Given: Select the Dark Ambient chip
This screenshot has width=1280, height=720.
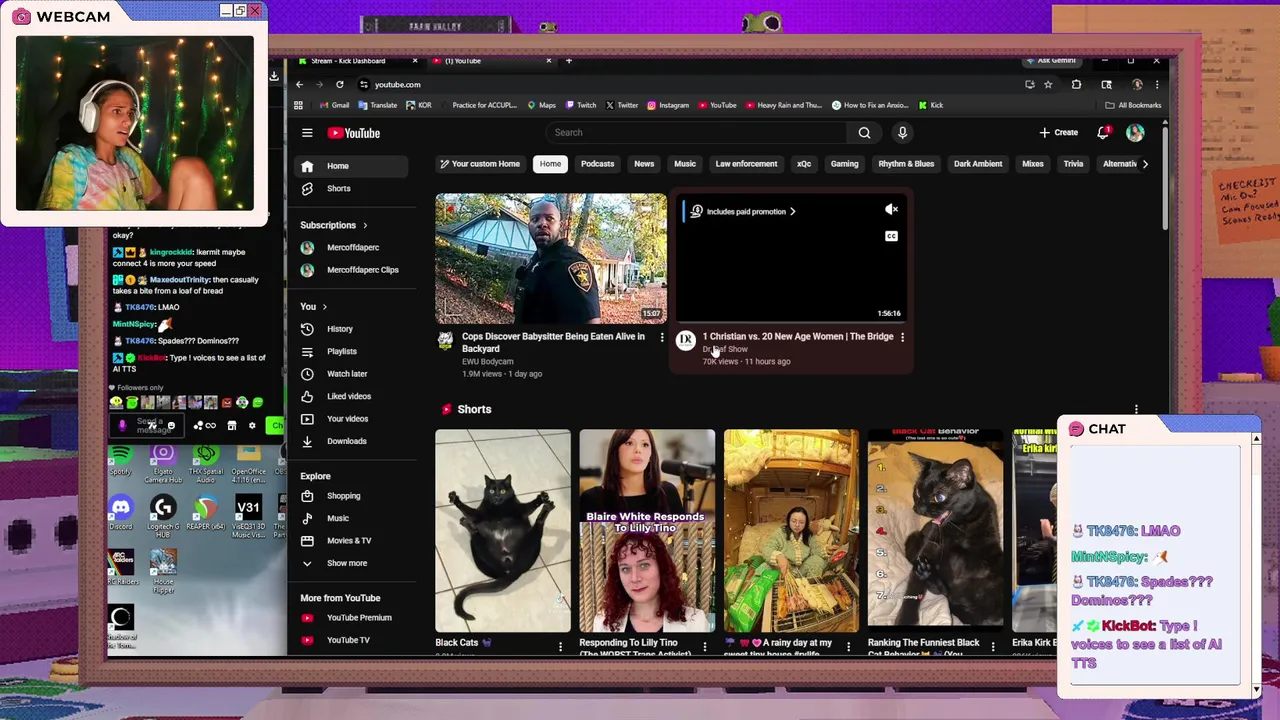Looking at the screenshot, I should click(x=978, y=164).
